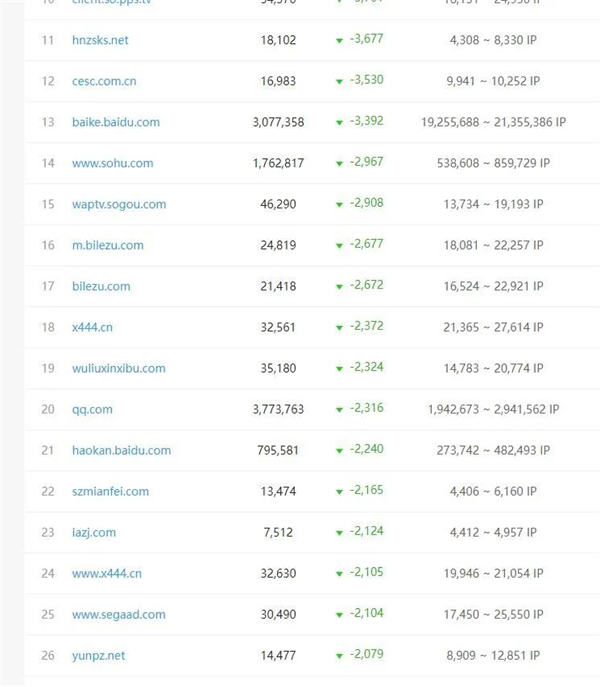
Task: Open the iazj.com domain link
Action: click(94, 532)
